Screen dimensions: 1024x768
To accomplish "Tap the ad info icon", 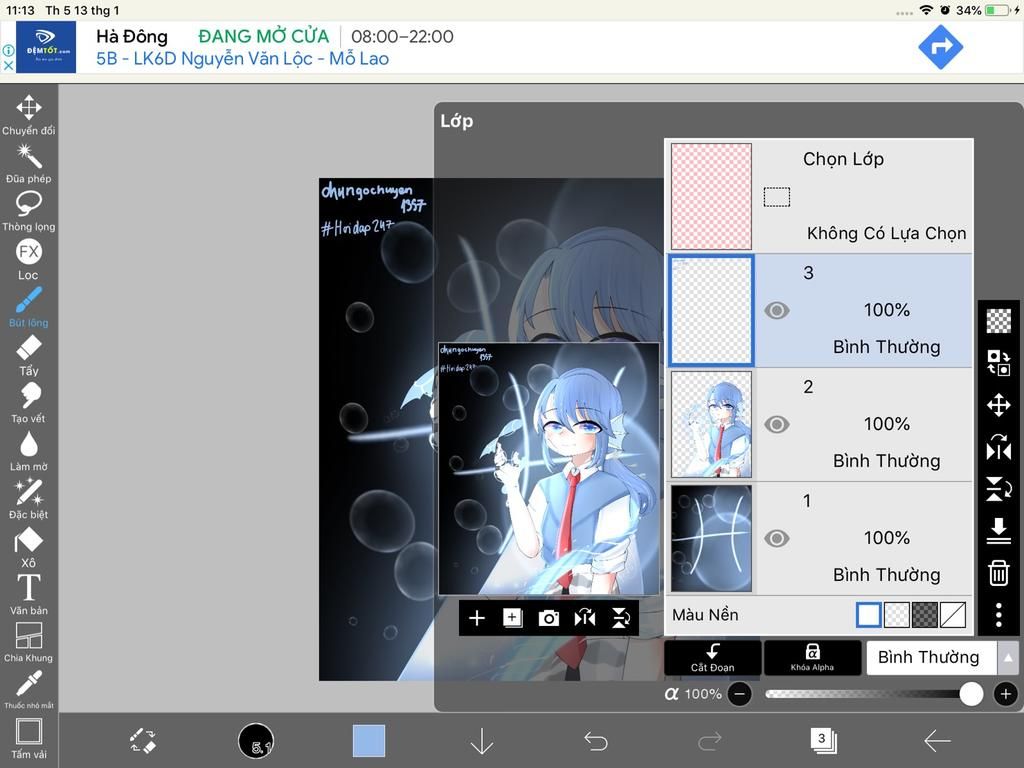I will tap(8, 50).
